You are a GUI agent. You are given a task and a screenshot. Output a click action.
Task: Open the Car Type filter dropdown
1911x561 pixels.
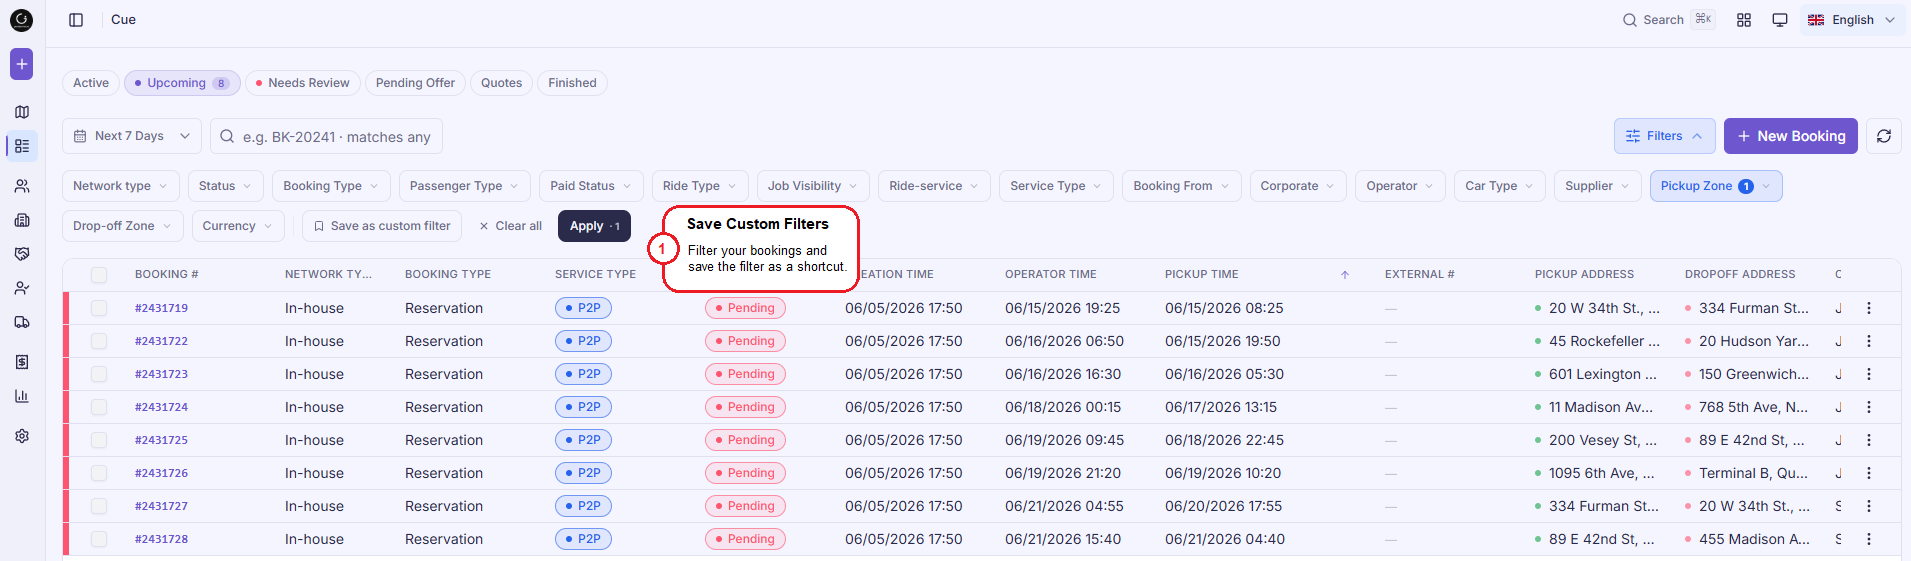coord(1500,186)
